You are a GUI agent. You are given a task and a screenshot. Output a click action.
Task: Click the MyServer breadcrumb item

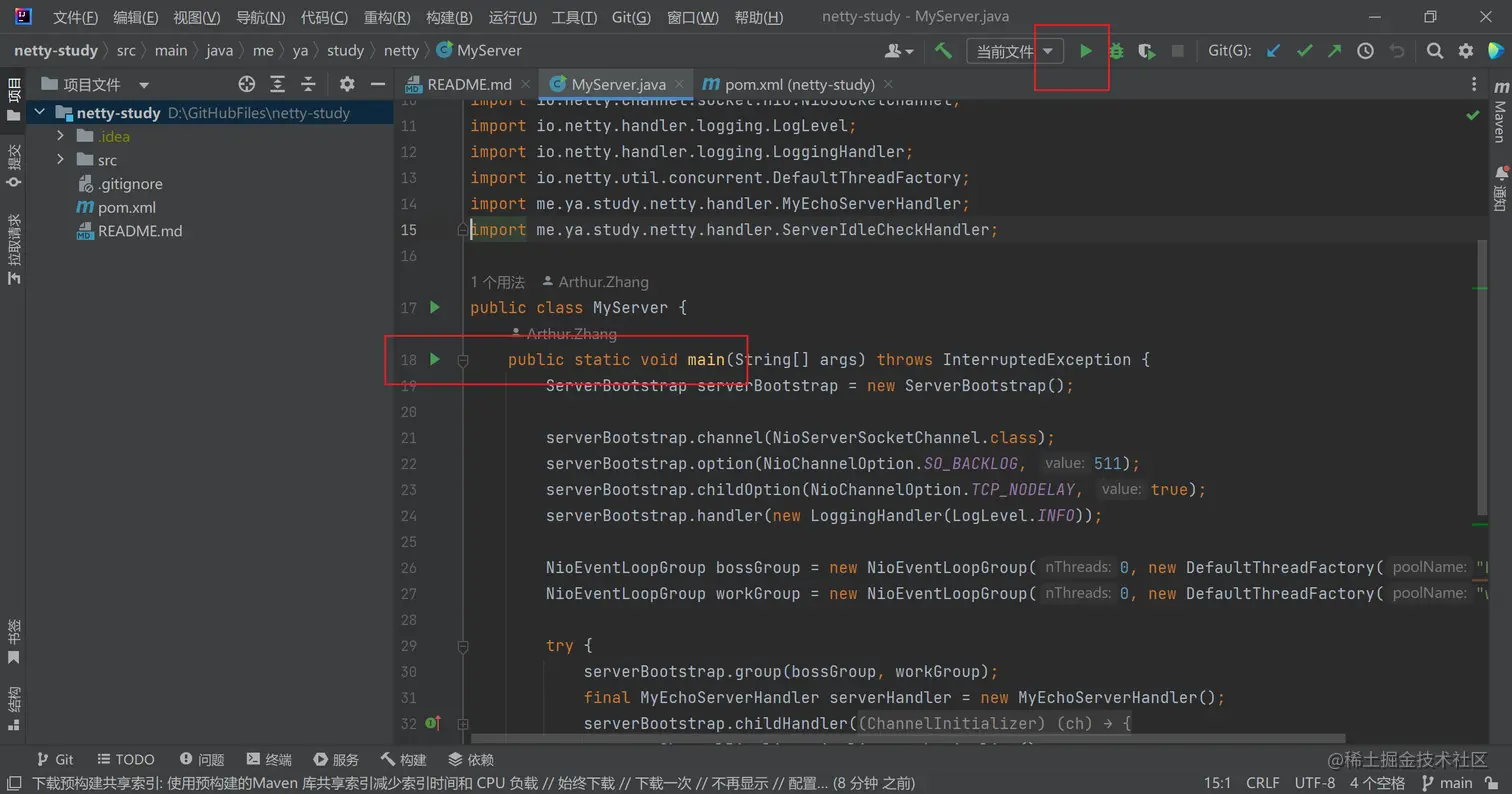pyautogui.click(x=479, y=50)
